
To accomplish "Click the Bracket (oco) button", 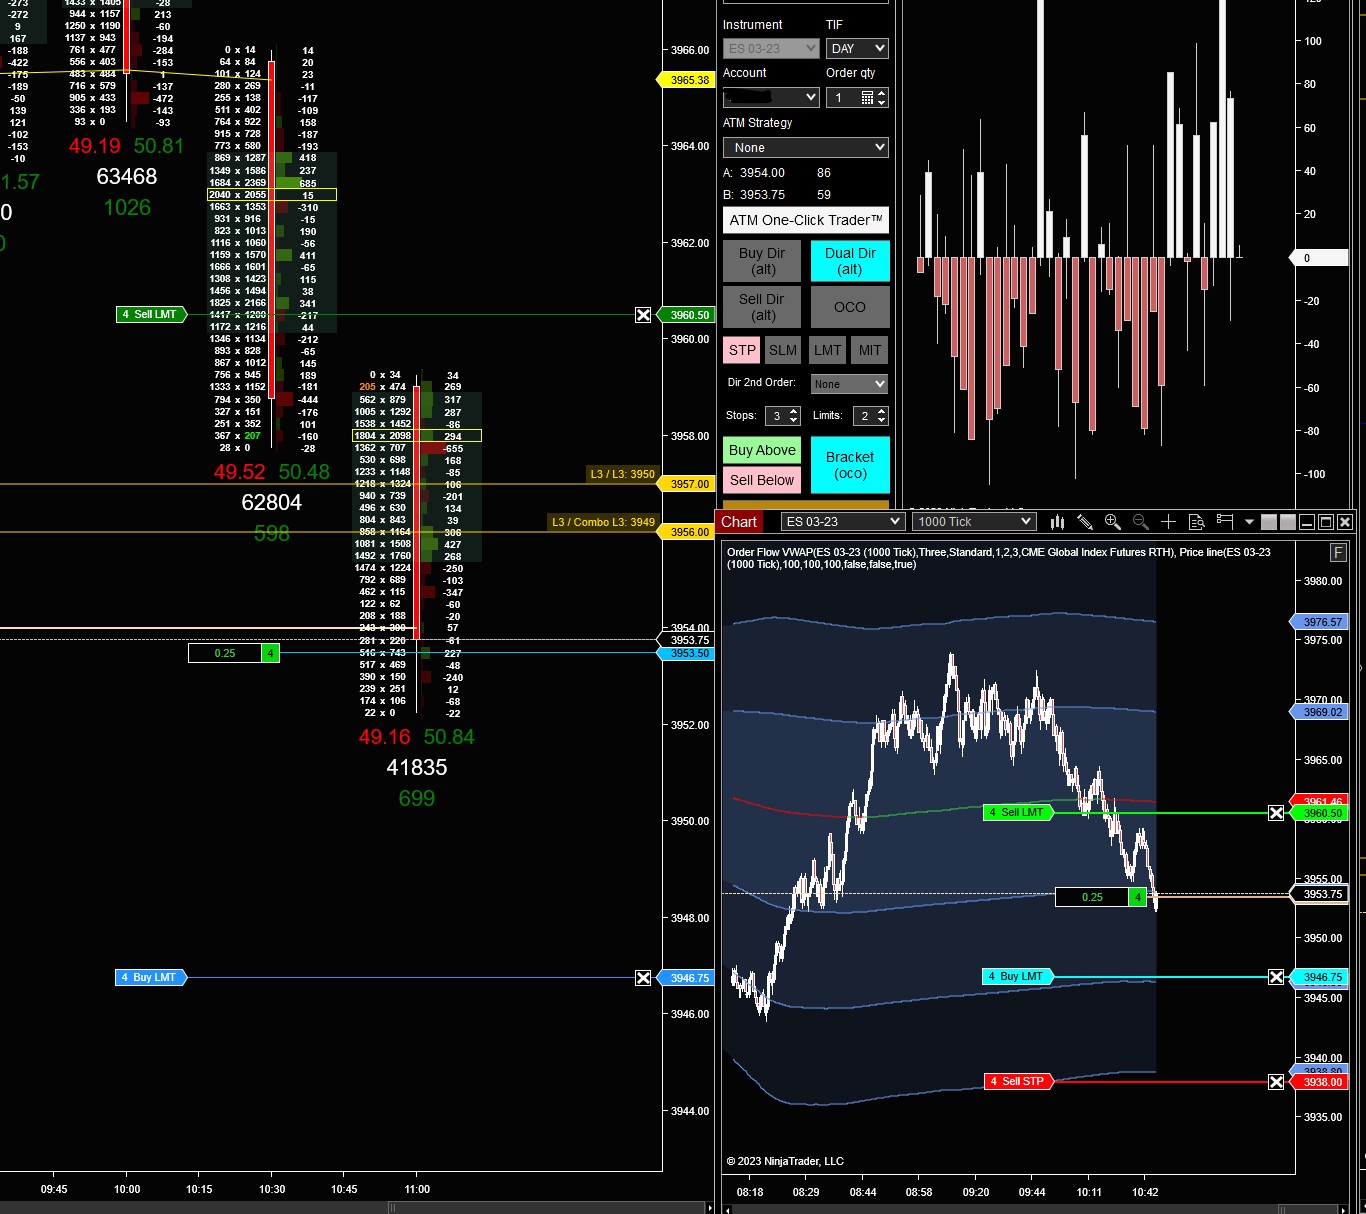I will click(x=850, y=465).
